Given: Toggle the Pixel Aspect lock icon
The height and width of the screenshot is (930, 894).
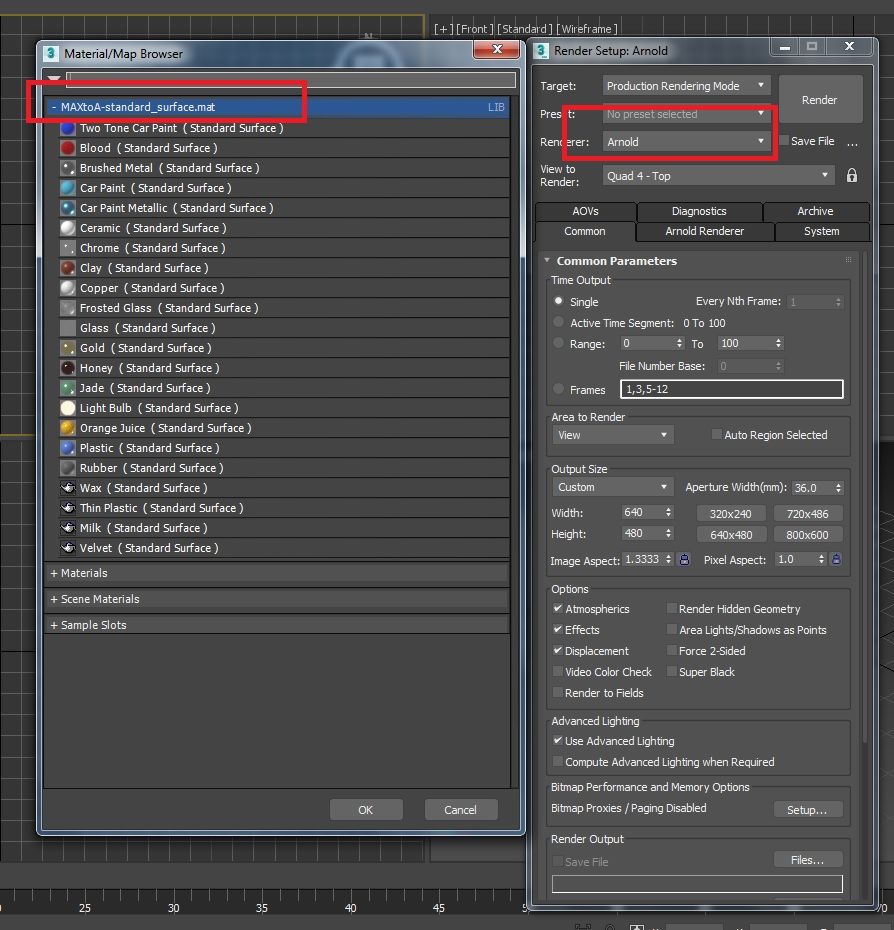Looking at the screenshot, I should point(836,560).
